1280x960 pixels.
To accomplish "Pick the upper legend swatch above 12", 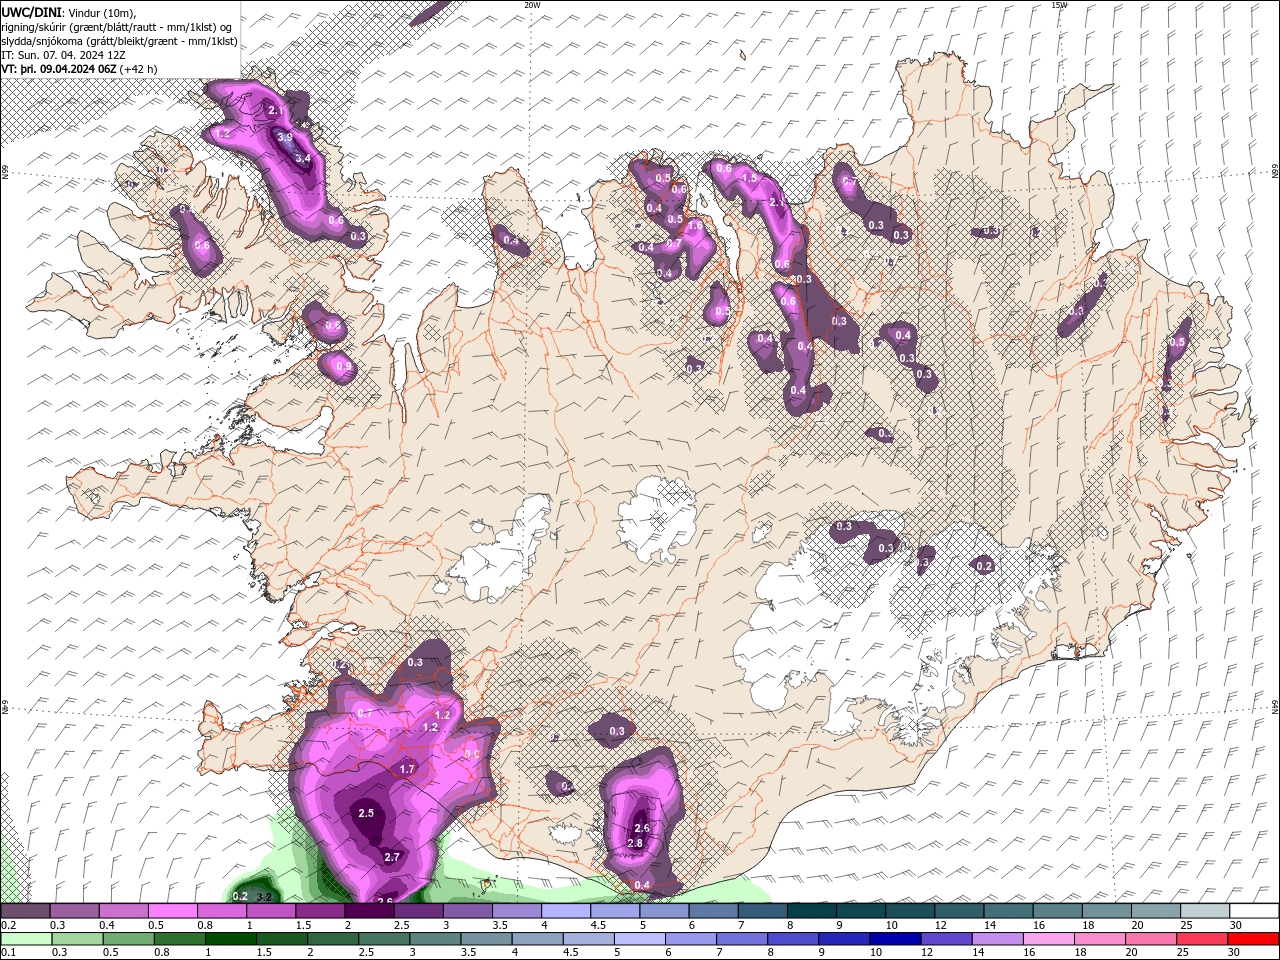I will [959, 911].
